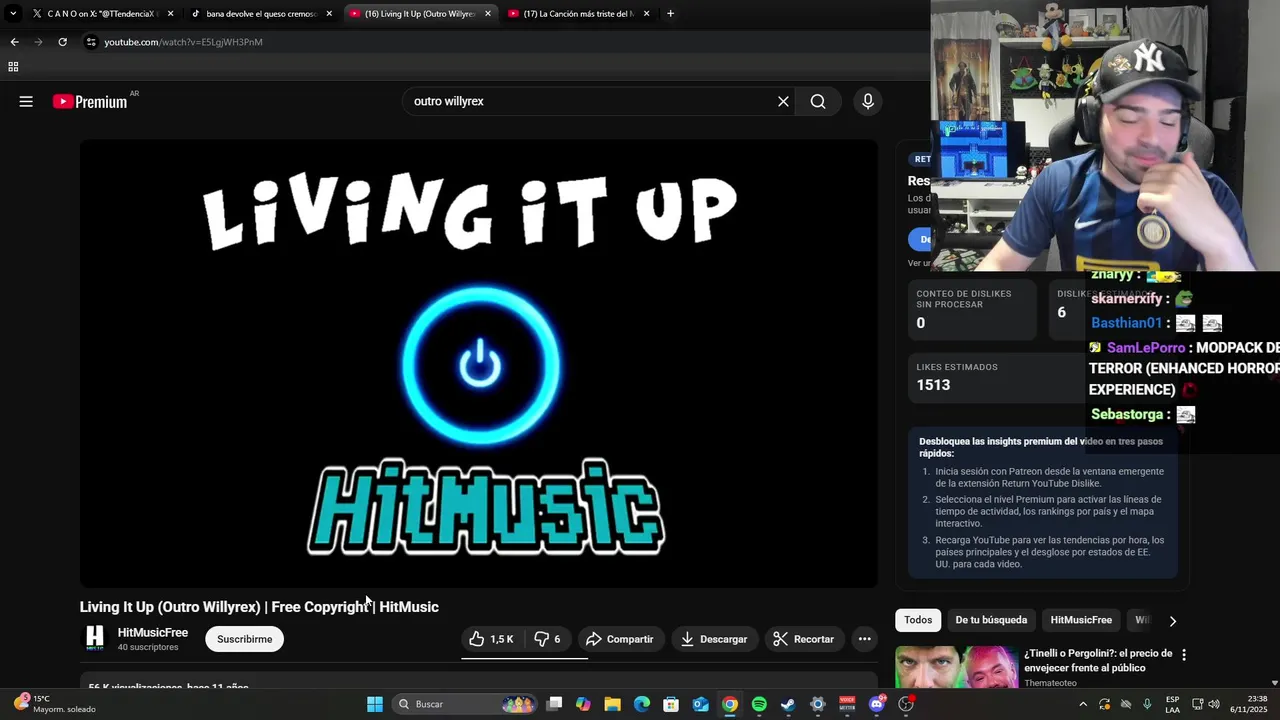Switch ESP LAA keyboard language
This screenshot has width=1280, height=720.
(1172, 704)
